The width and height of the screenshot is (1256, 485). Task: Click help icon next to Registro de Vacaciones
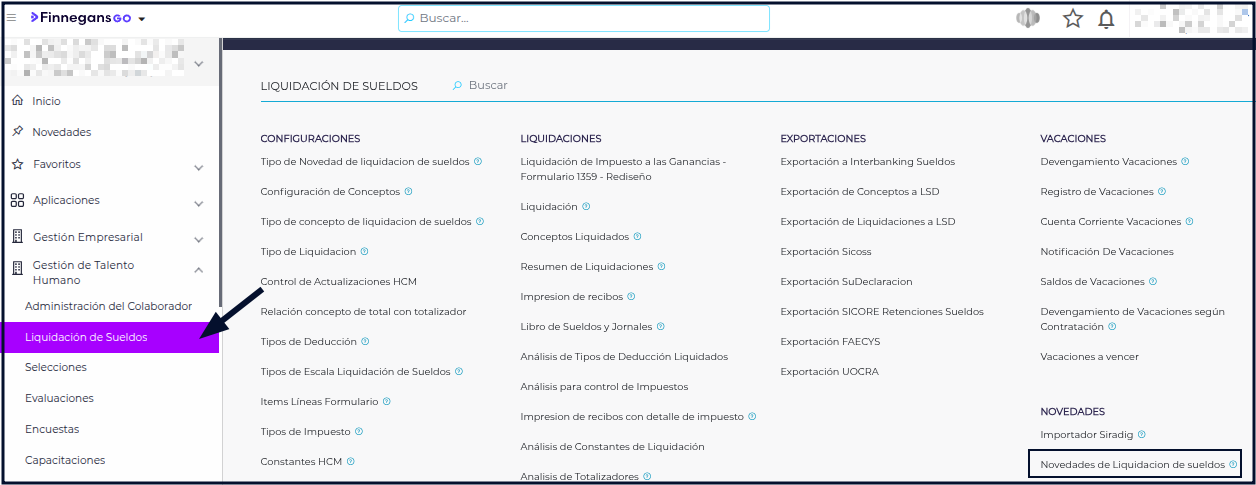pos(1161,191)
